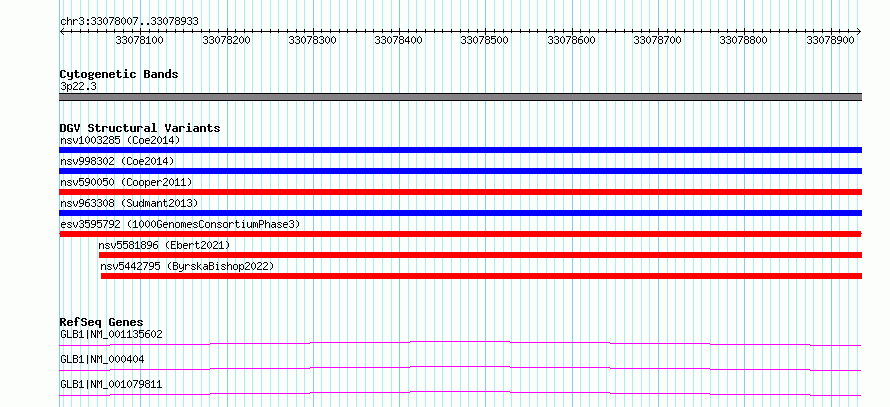Open variant label nsv998302 (Coe2014)
The image size is (890, 407).
(117, 161)
